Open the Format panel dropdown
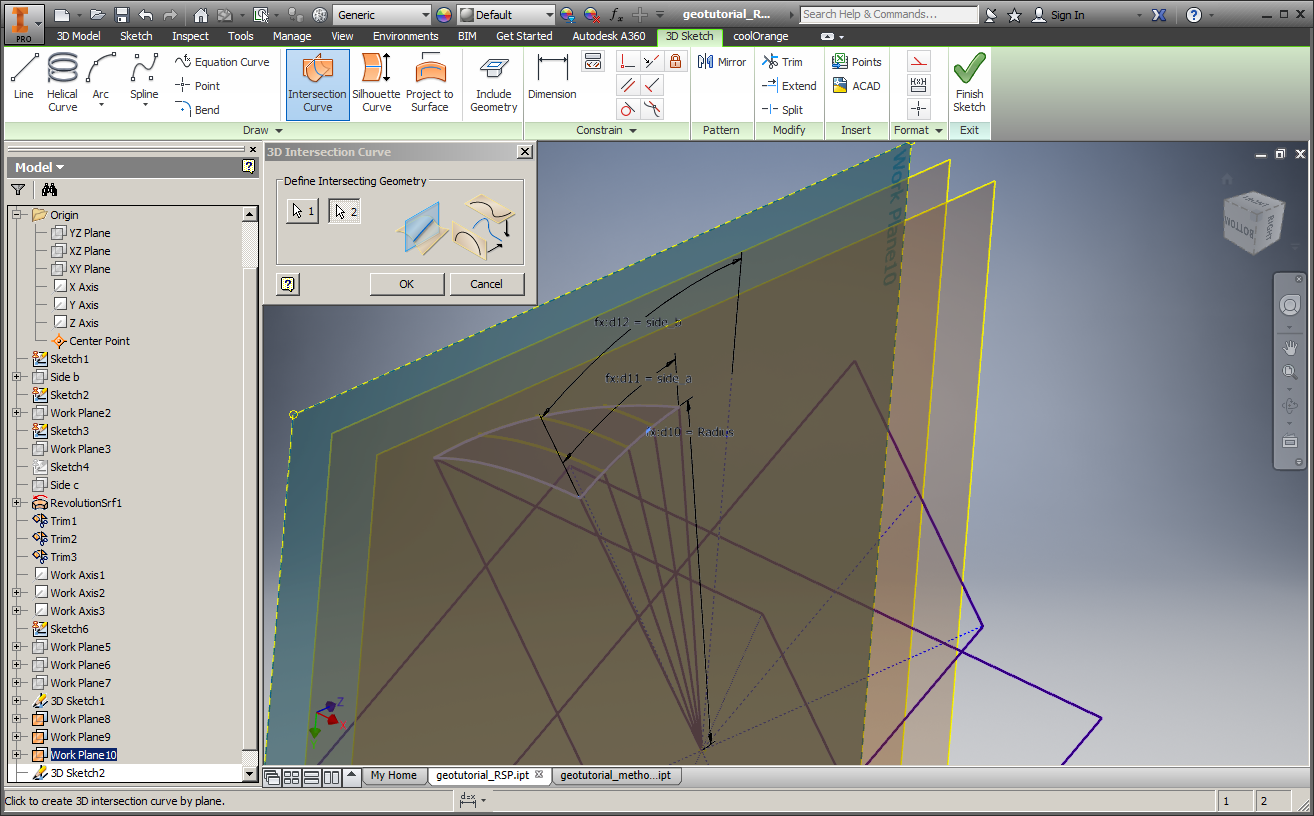The width and height of the screenshot is (1314, 816). [918, 130]
